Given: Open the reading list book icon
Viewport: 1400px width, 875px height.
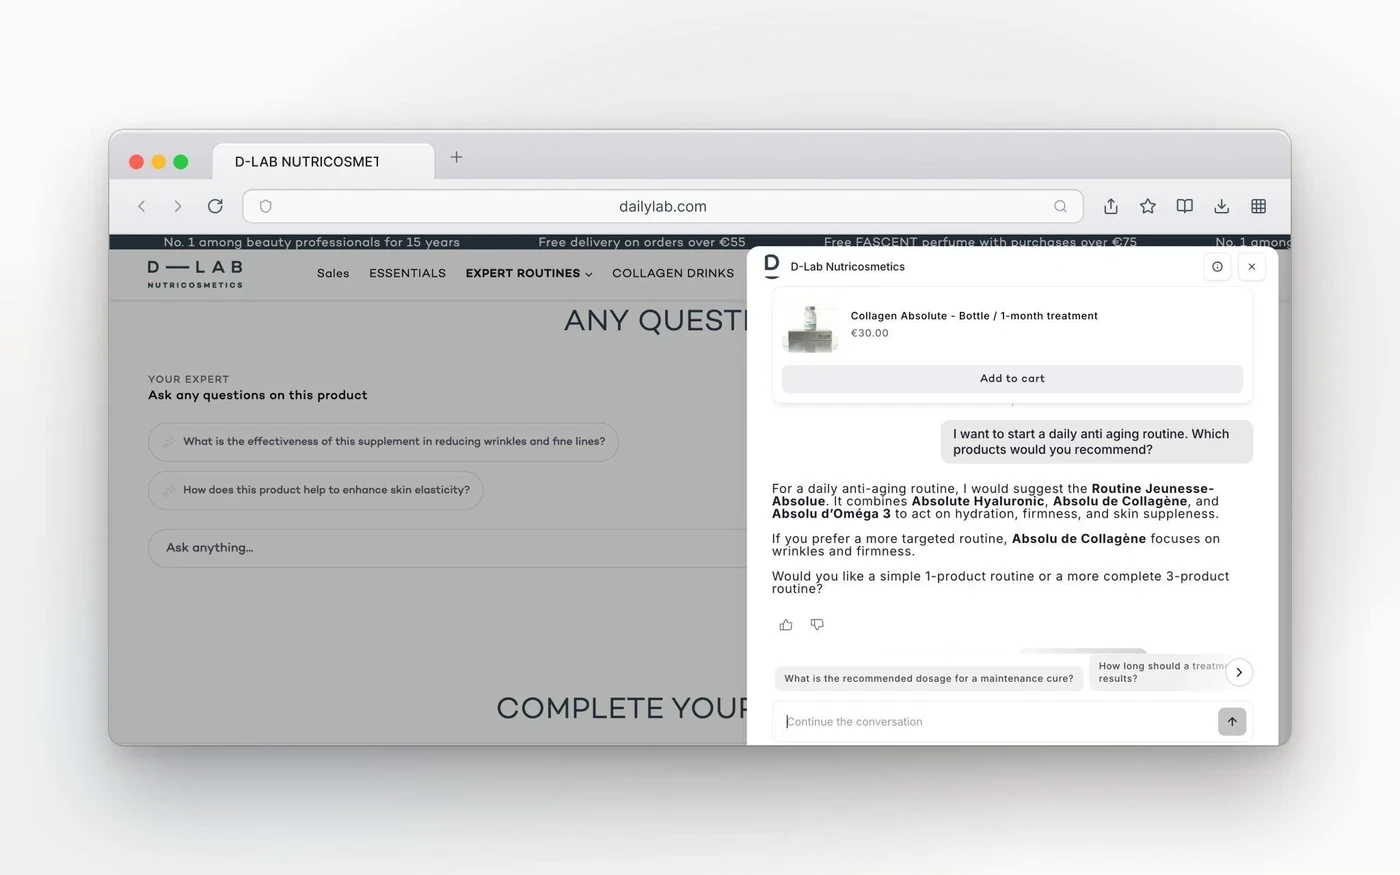Looking at the screenshot, I should [x=1185, y=206].
